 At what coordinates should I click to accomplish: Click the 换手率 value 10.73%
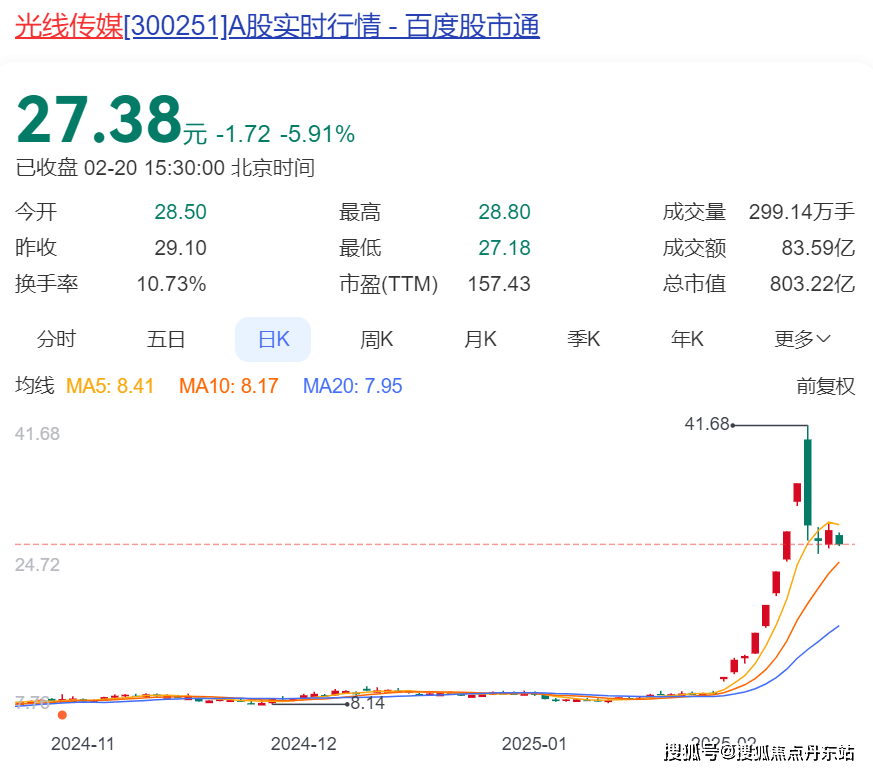(x=171, y=284)
